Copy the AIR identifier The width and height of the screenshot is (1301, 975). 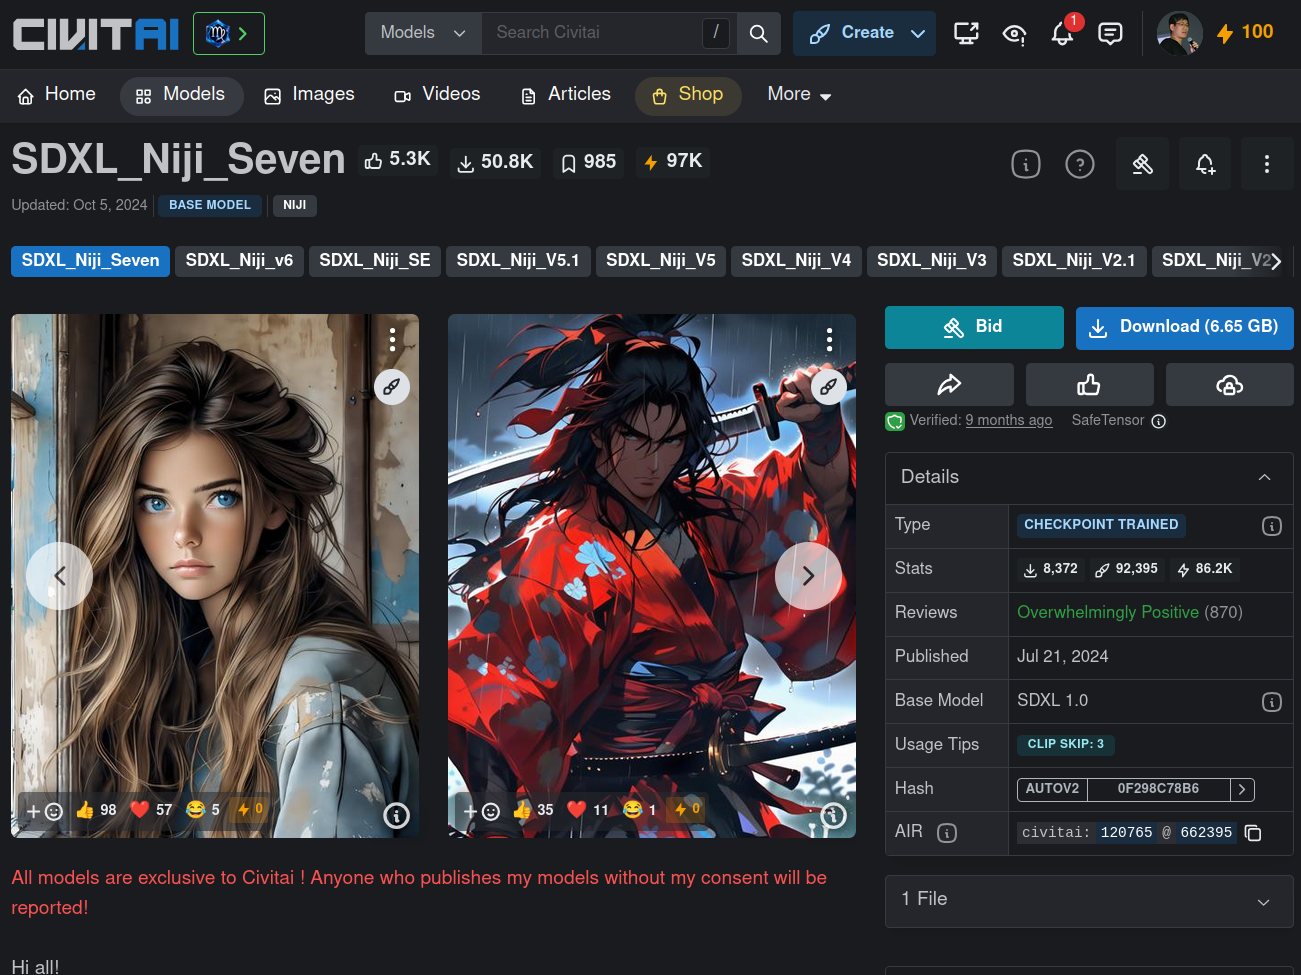[x=1253, y=833]
